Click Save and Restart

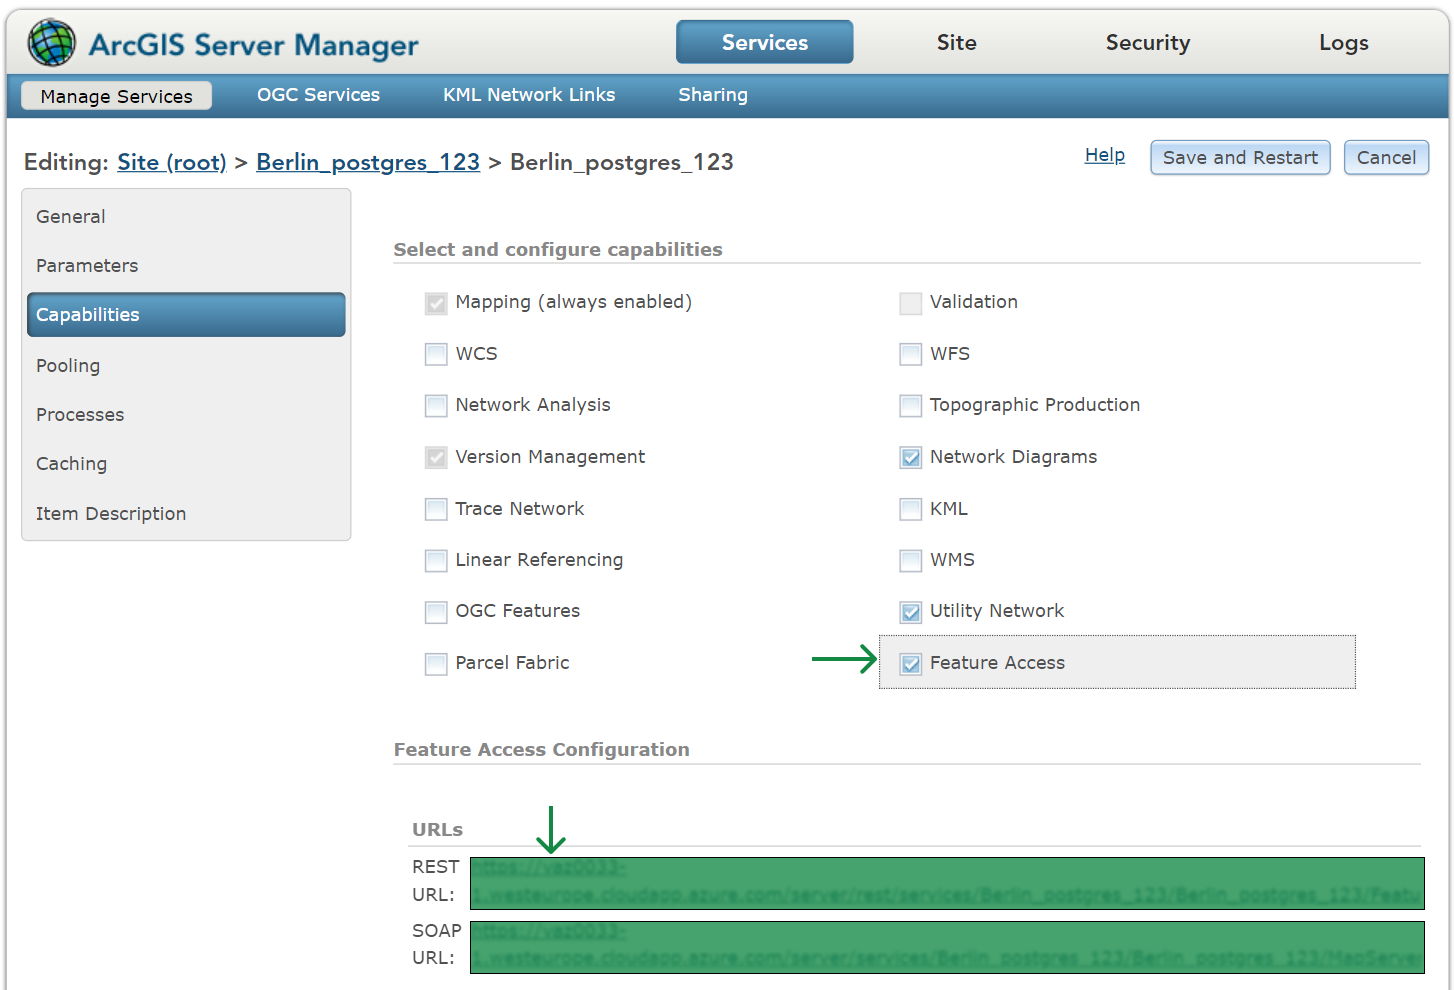1240,158
